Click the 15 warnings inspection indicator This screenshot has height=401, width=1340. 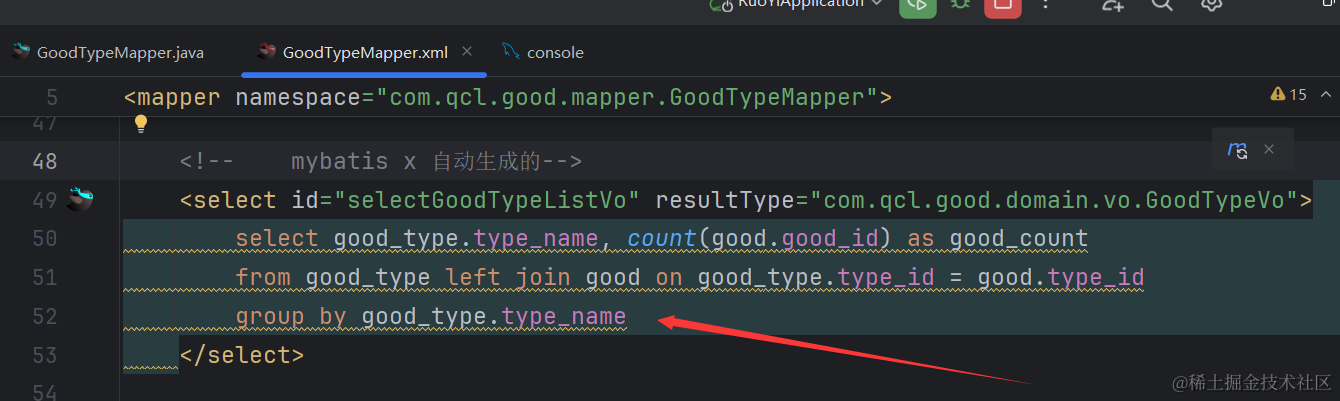click(1288, 95)
